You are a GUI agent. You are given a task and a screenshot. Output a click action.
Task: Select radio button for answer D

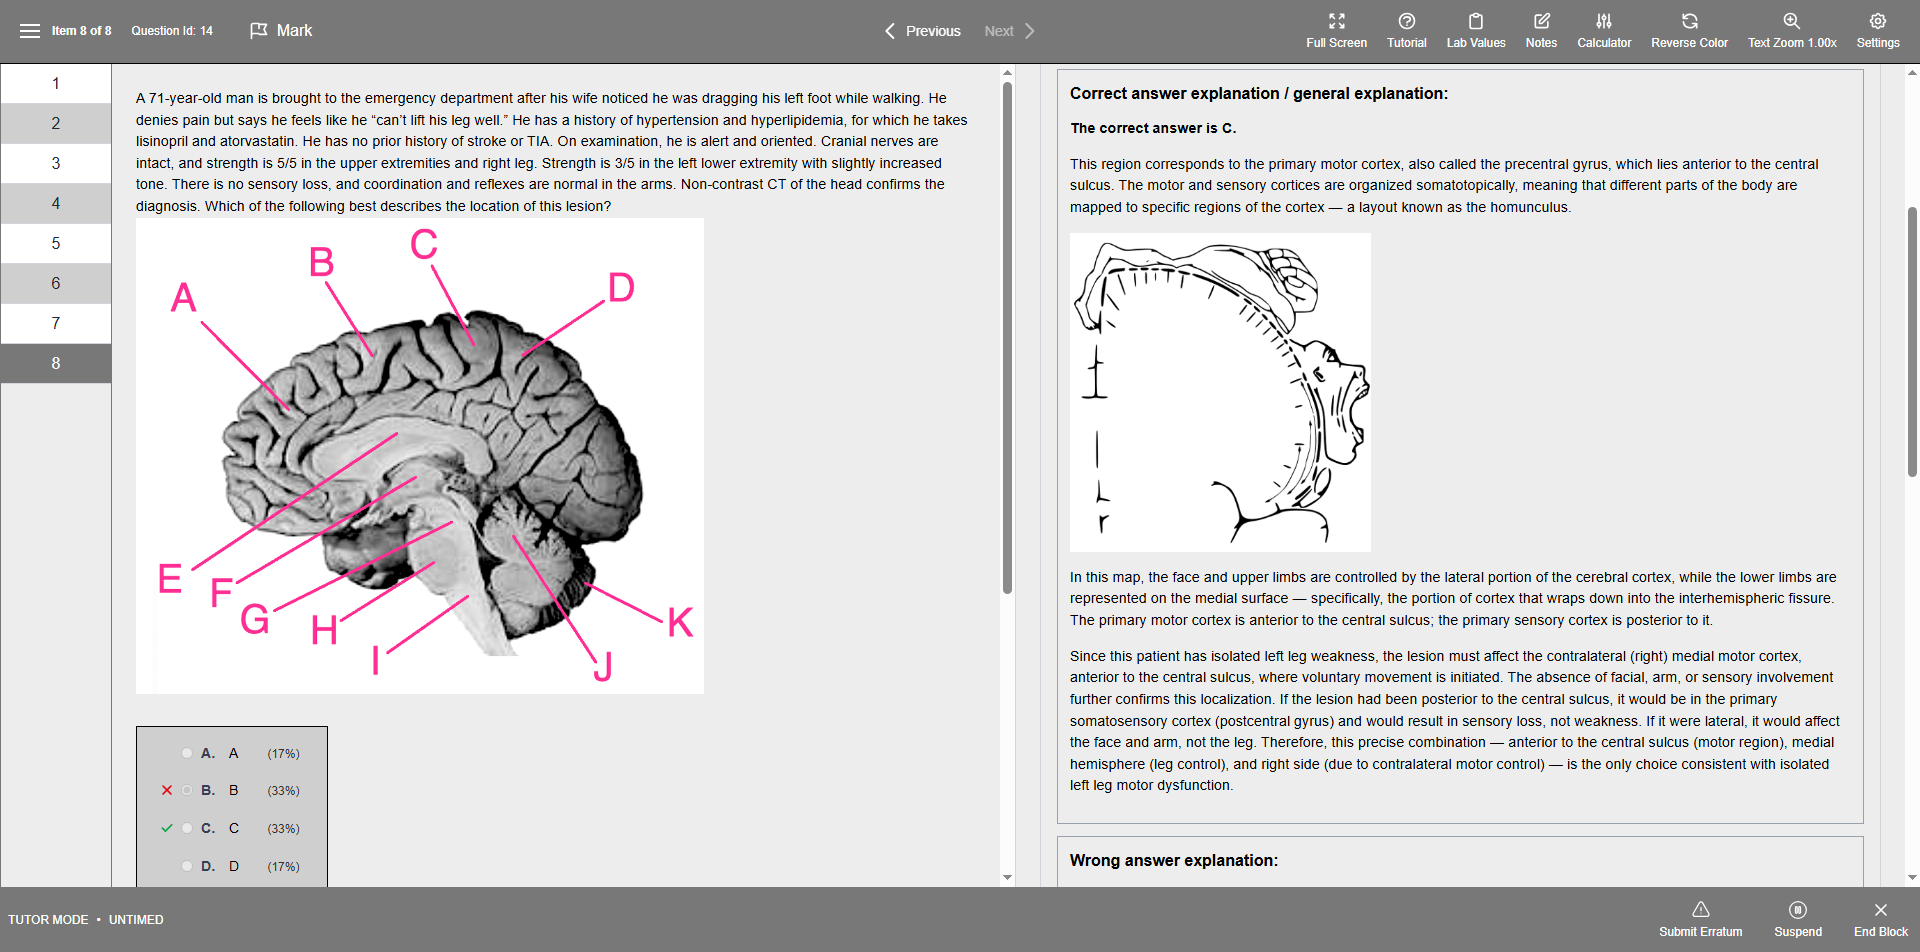187,866
